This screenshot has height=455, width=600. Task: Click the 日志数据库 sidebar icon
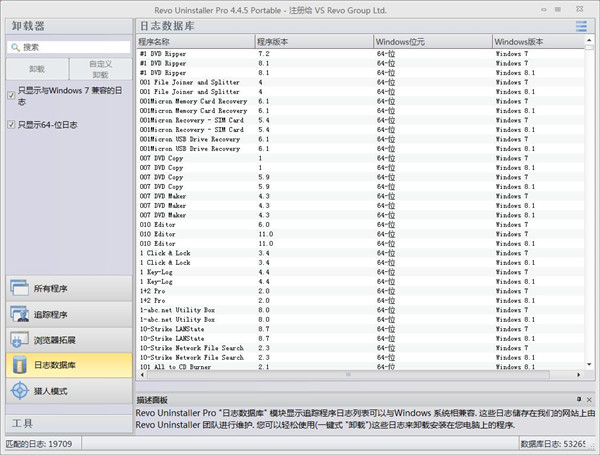coord(20,365)
